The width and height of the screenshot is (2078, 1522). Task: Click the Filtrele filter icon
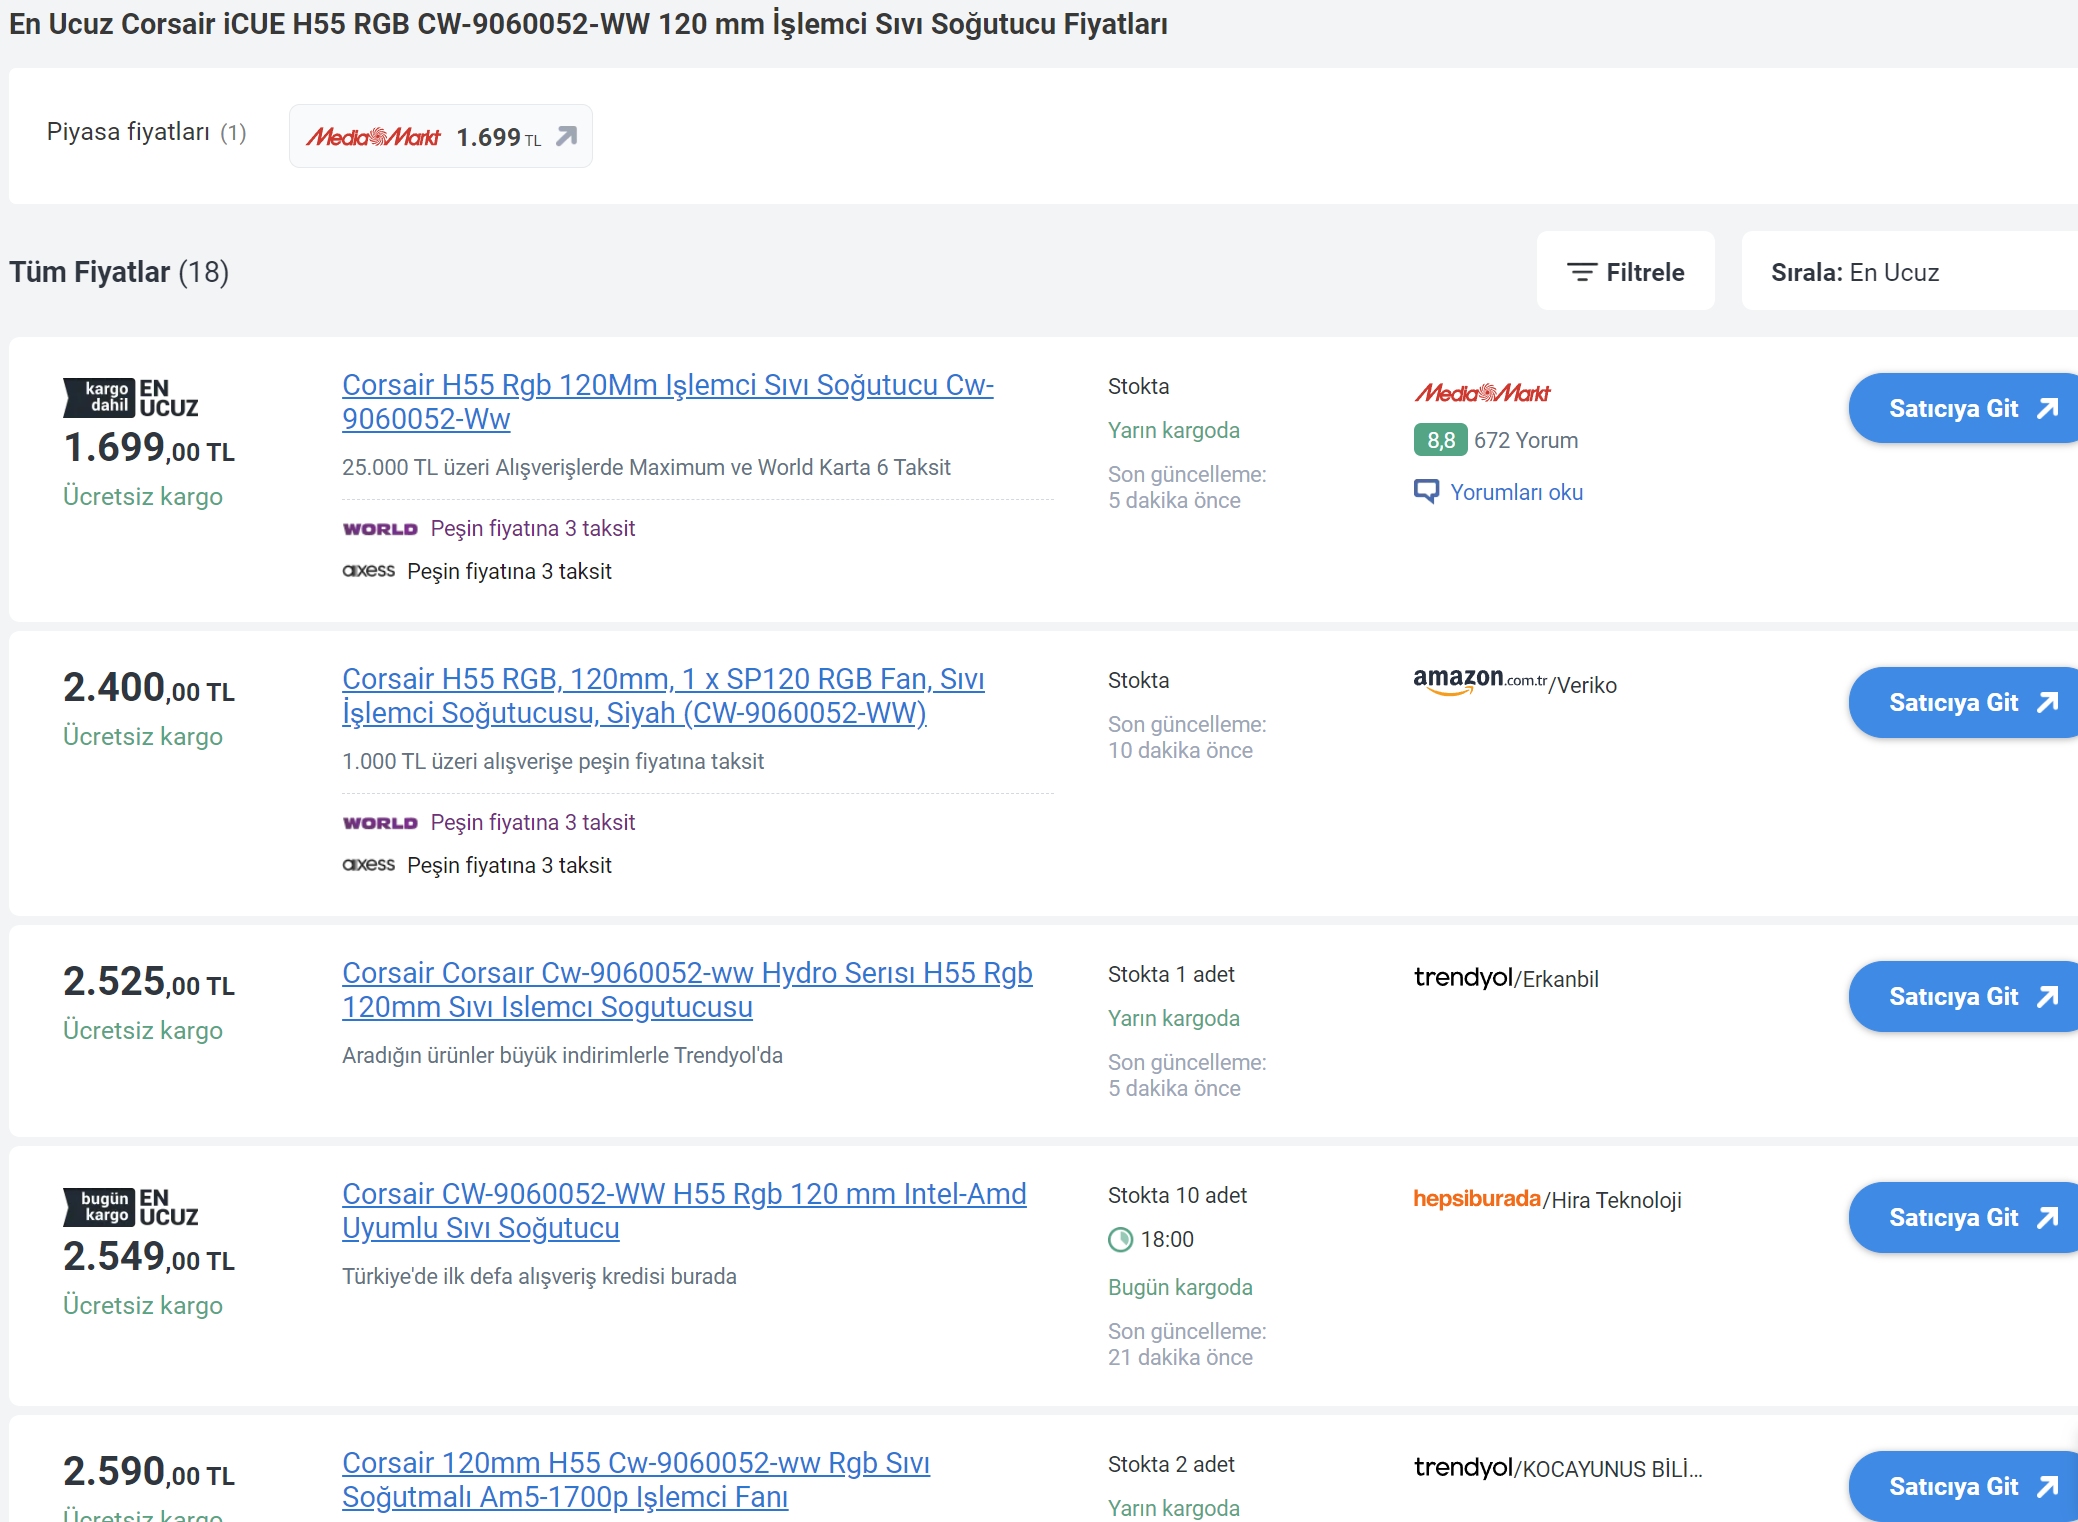click(1581, 272)
